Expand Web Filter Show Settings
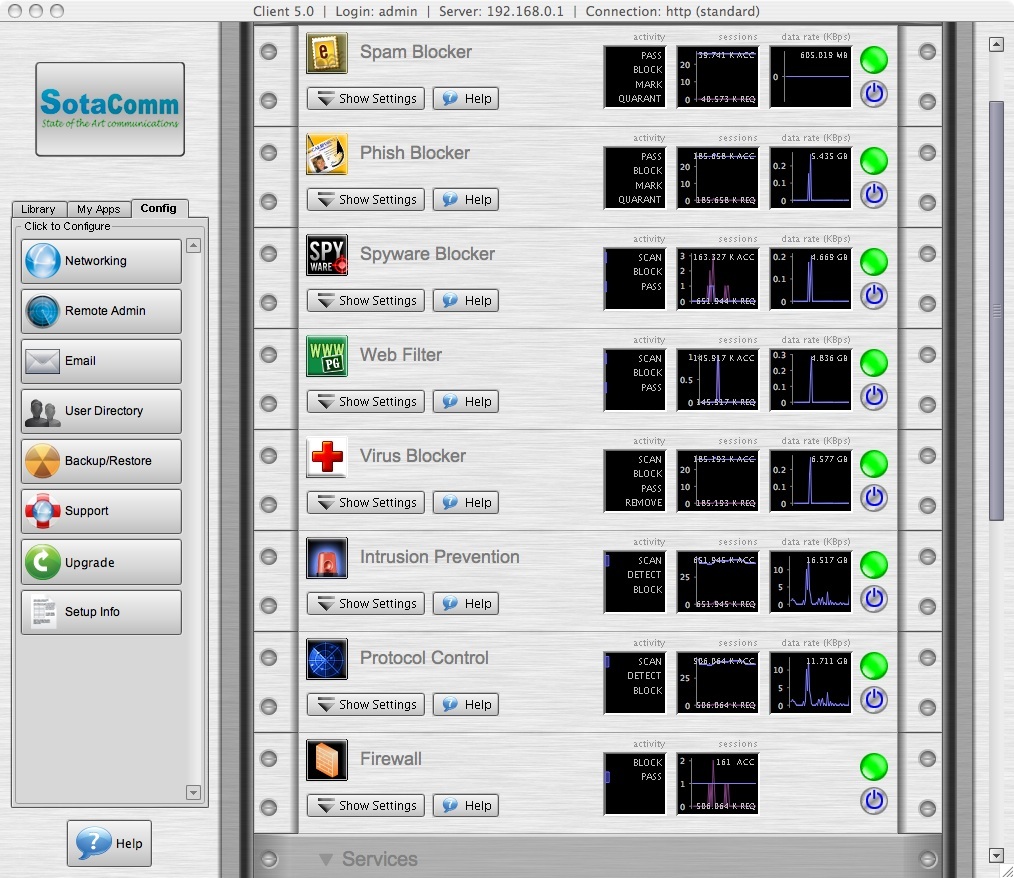This screenshot has width=1014, height=878. pos(365,402)
